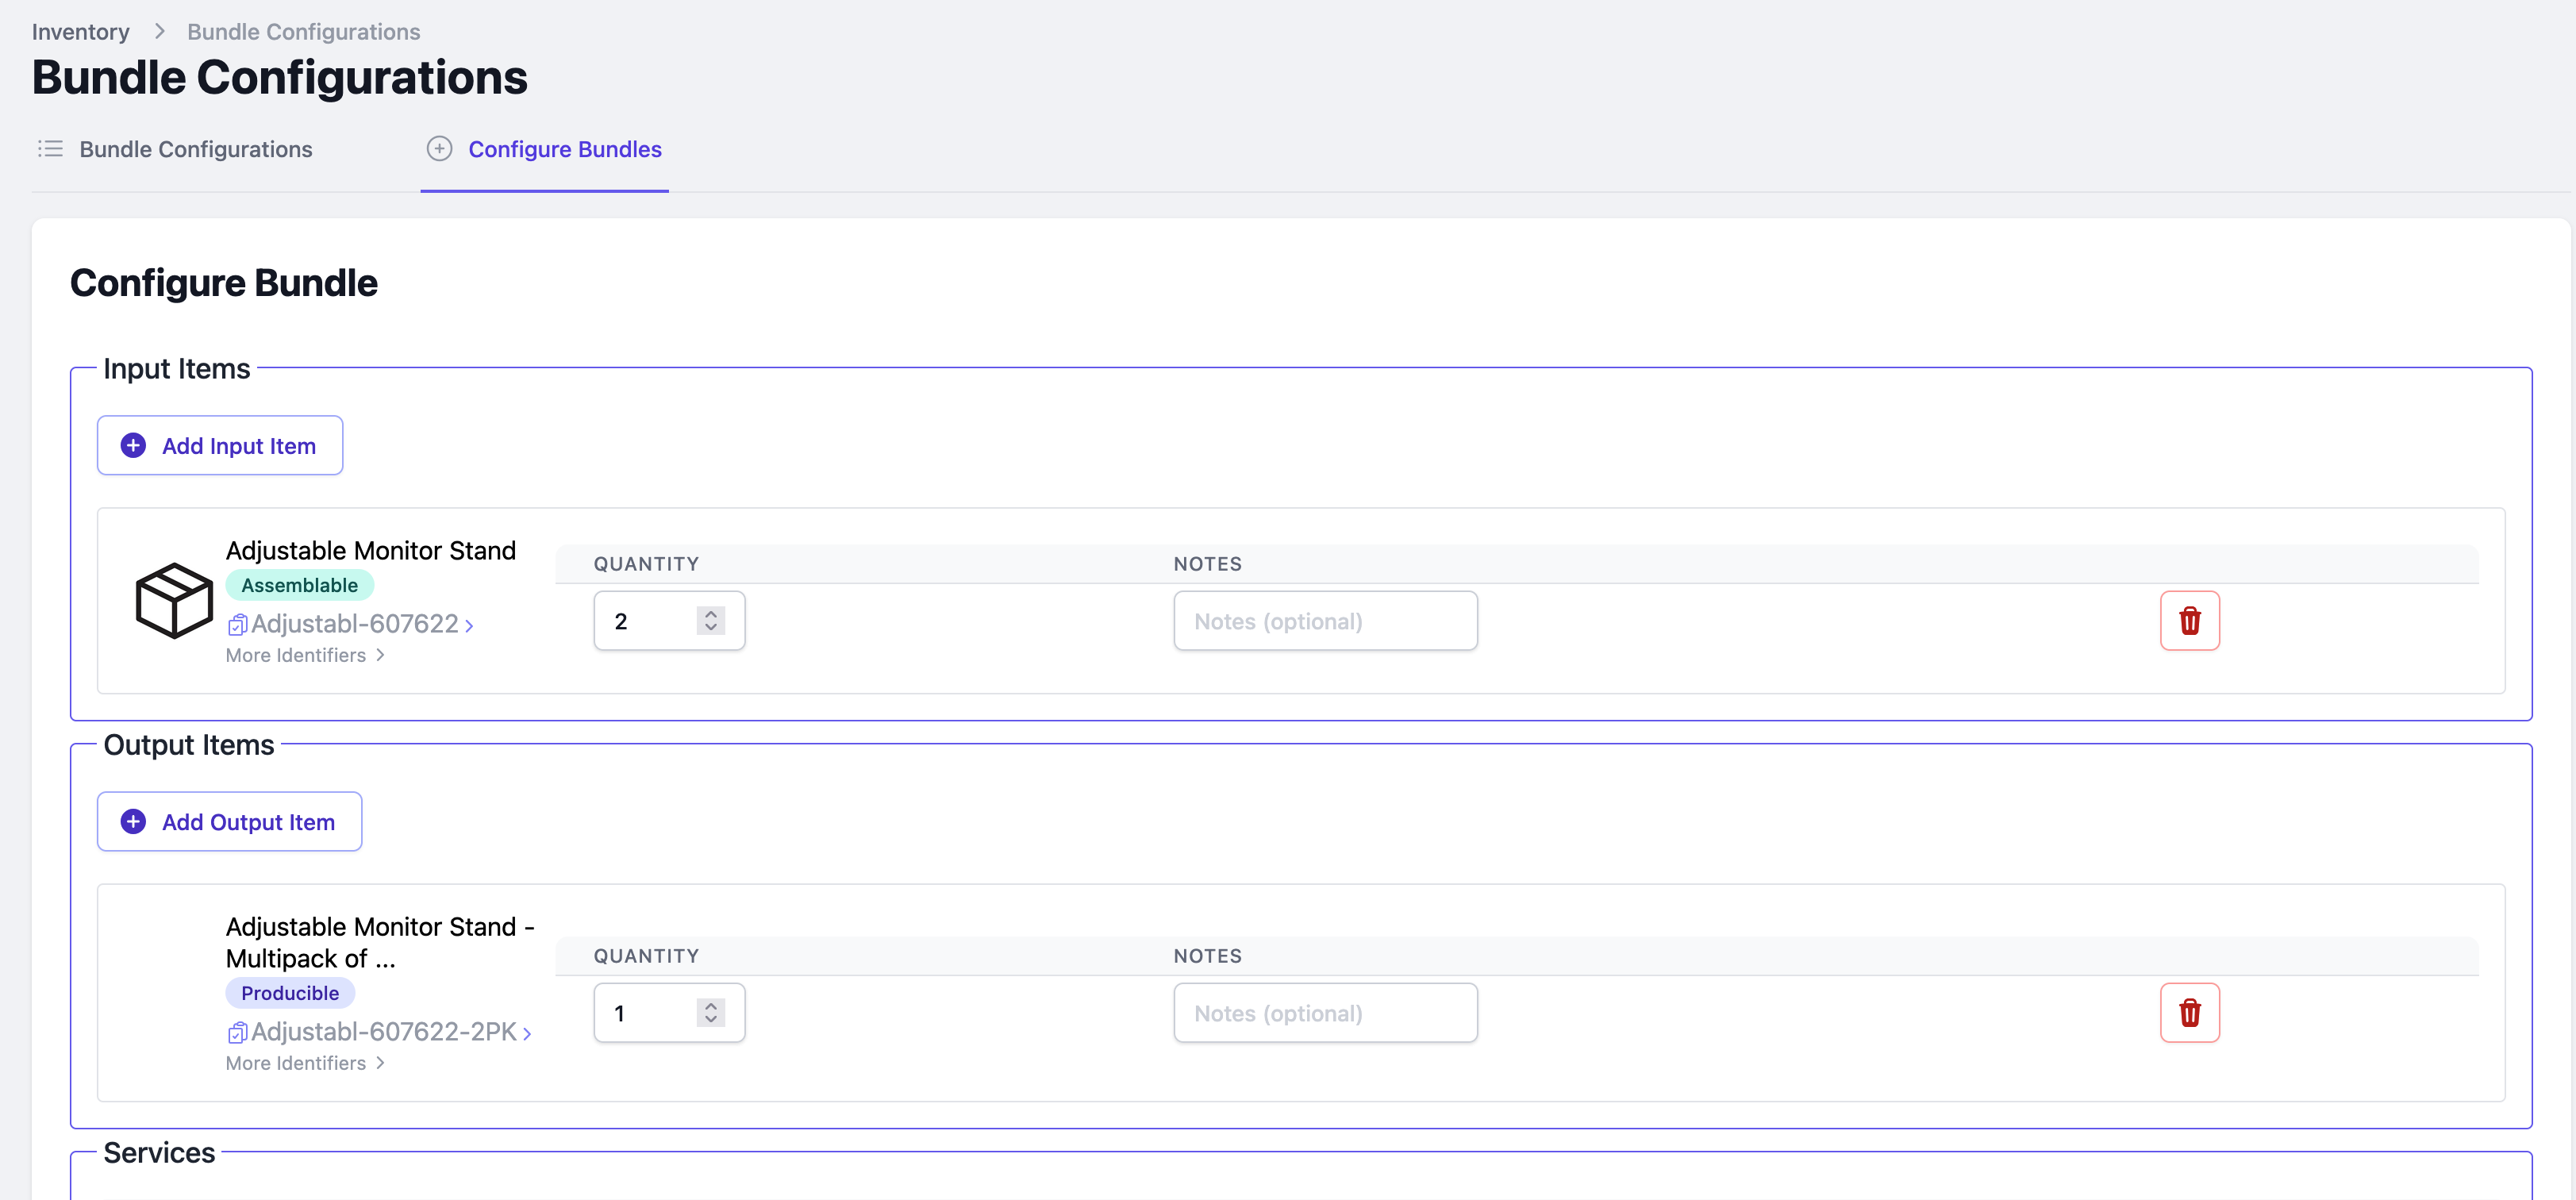
Task: Step the input item quantity with the arrows
Action: click(710, 621)
